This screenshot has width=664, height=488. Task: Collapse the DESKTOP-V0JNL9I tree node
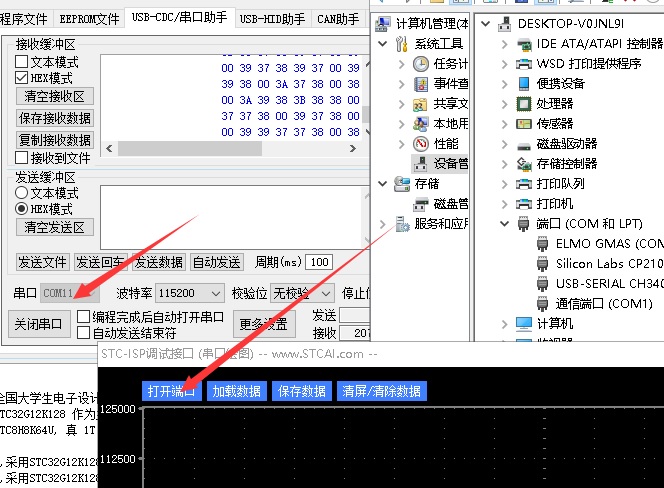point(485,24)
